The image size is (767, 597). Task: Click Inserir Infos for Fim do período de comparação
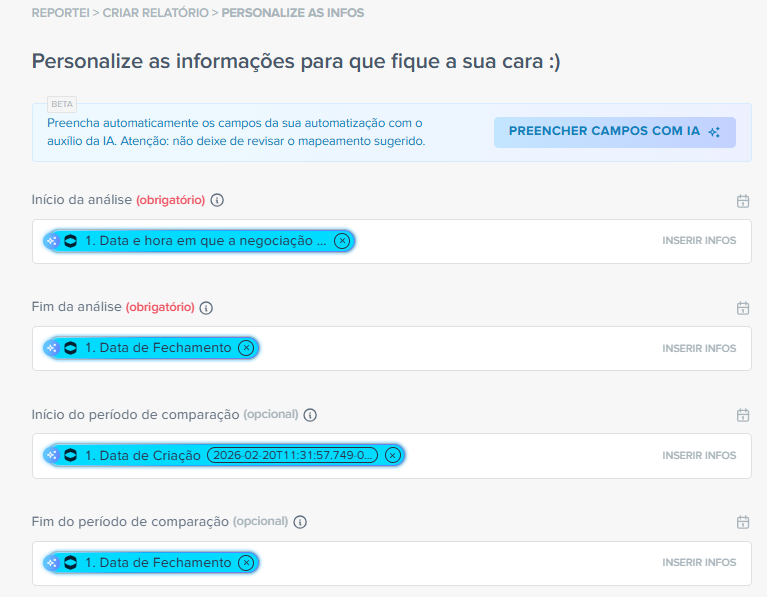tap(699, 562)
